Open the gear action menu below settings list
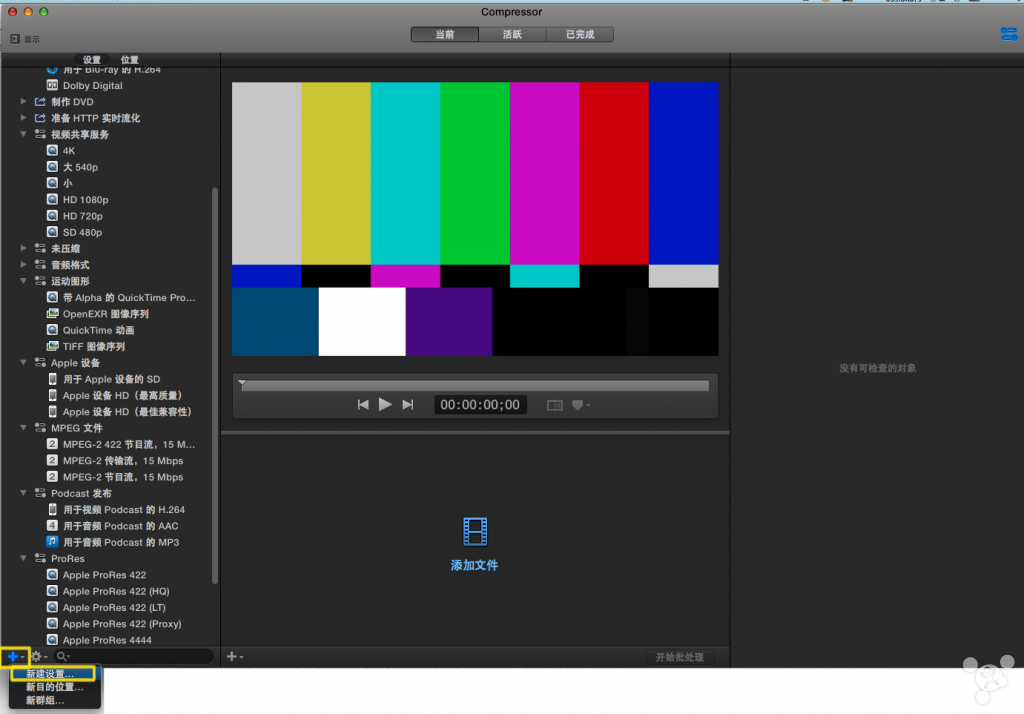1024x714 pixels. [39, 656]
